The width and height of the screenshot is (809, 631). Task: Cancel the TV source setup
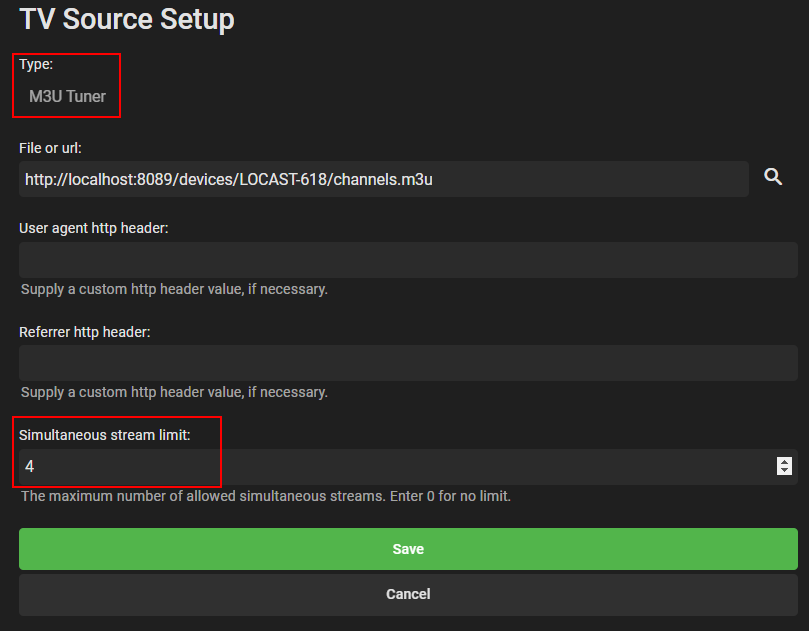tap(408, 594)
